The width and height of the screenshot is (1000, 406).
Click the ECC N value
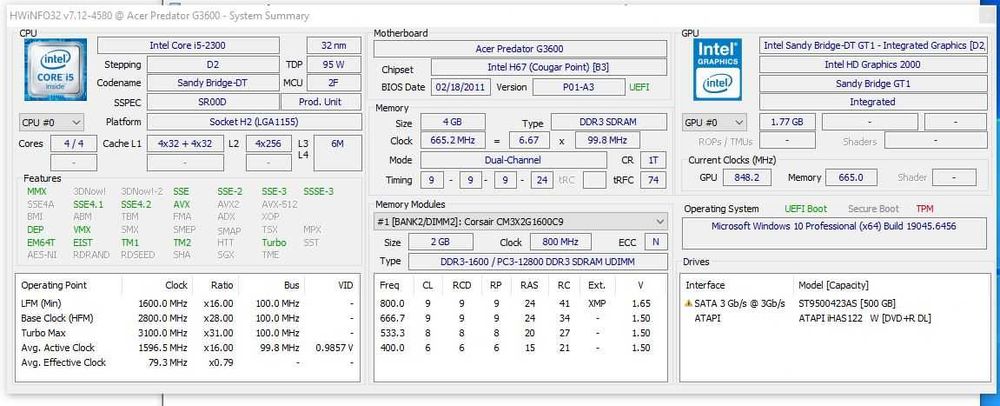point(655,242)
